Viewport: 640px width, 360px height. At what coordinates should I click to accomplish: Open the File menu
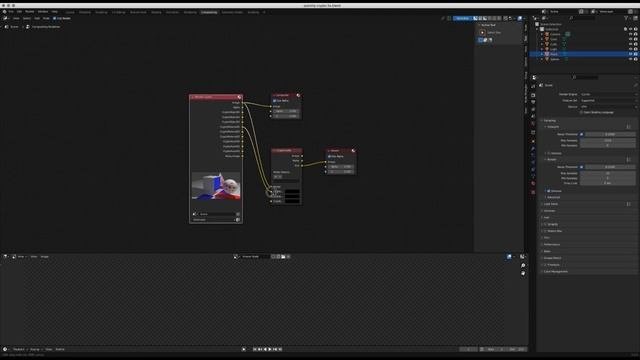(11, 12)
